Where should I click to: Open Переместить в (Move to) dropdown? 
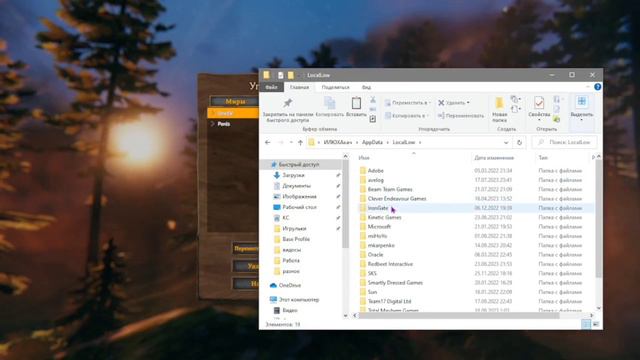[407, 103]
